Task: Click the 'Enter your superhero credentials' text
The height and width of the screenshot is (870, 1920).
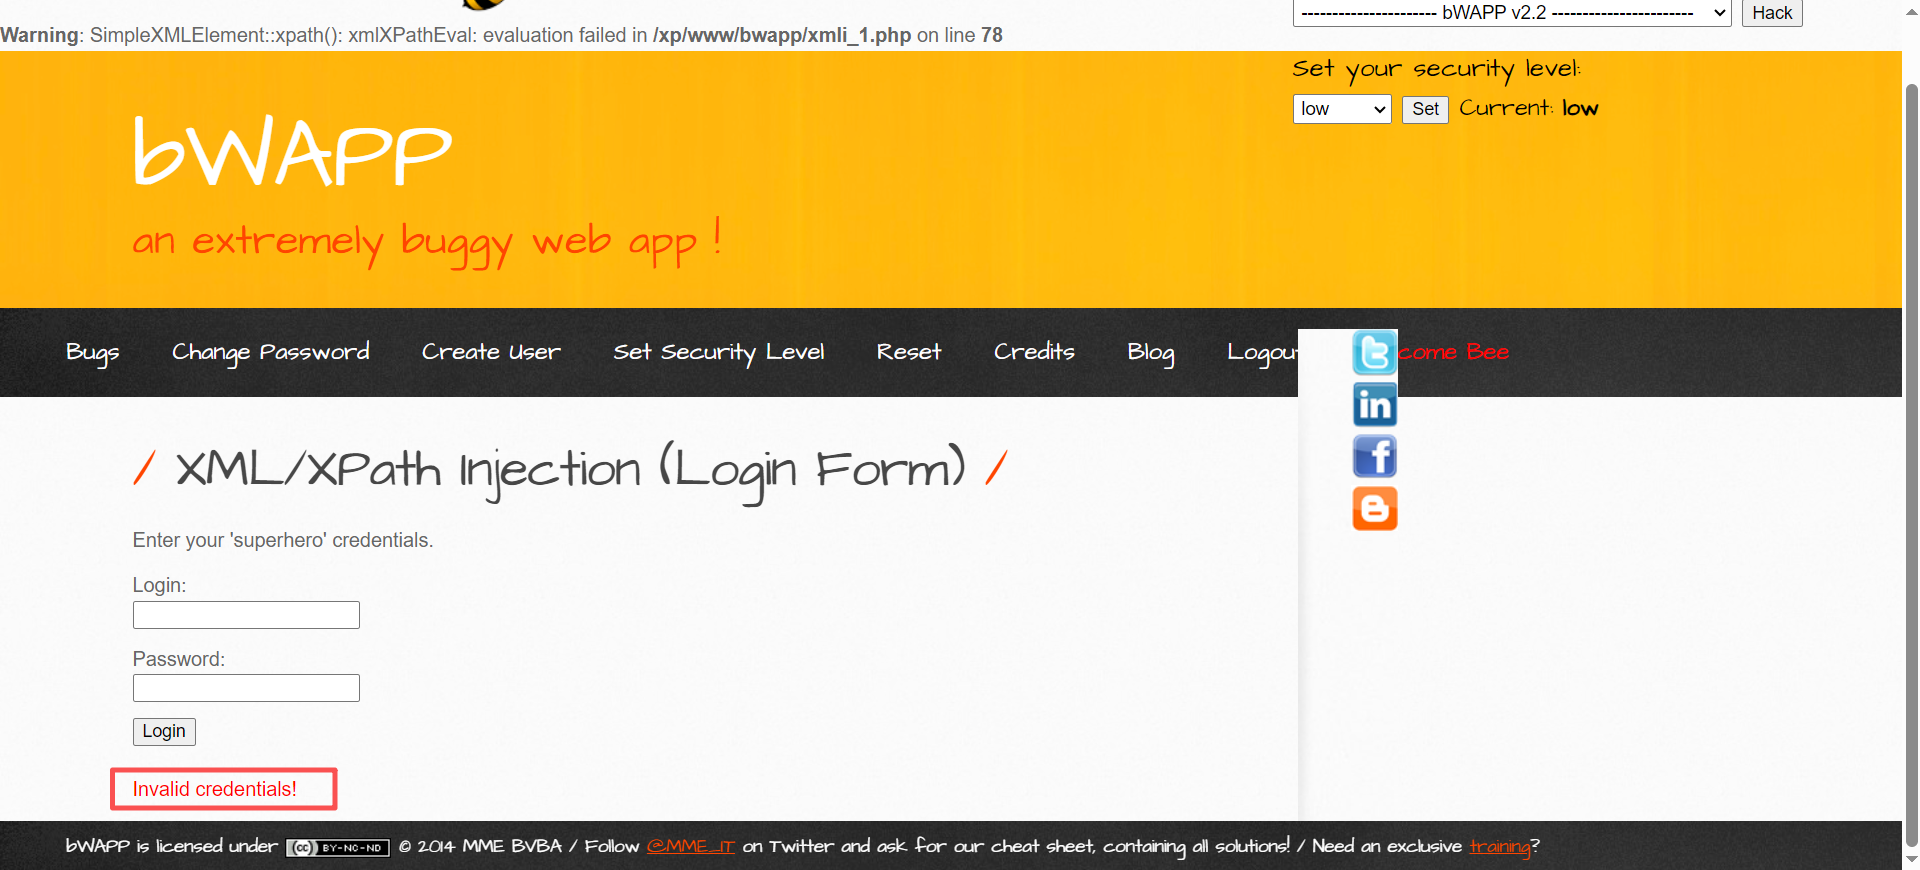Action: point(283,540)
